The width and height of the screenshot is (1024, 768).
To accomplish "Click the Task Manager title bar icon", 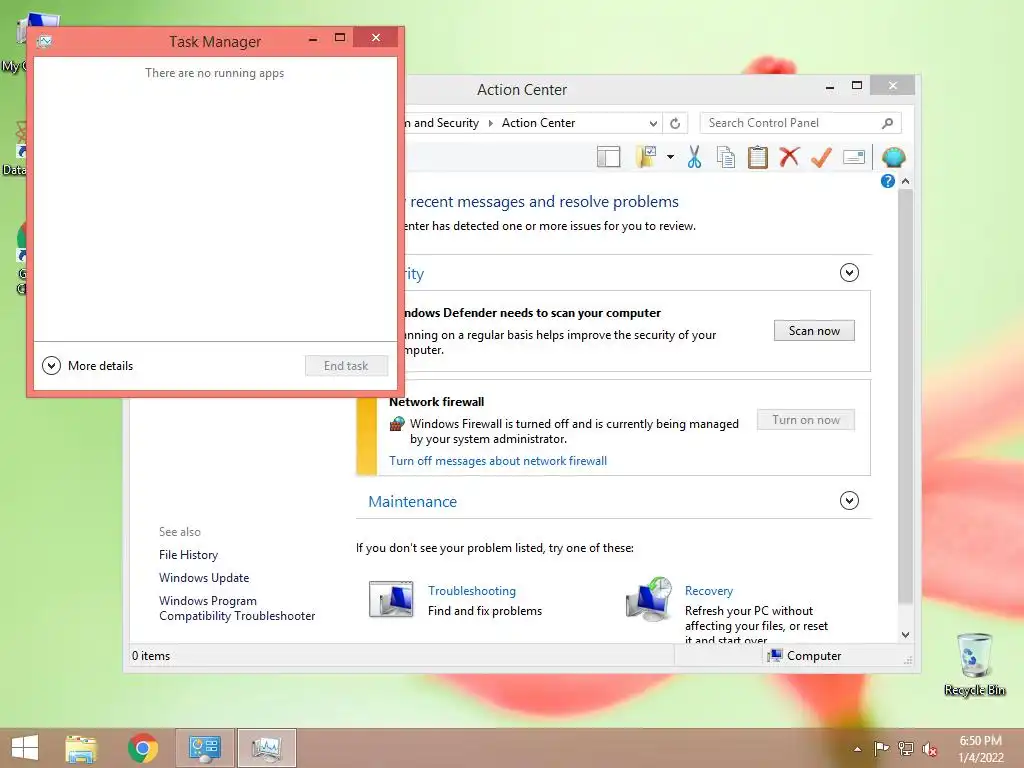I will tap(44, 42).
